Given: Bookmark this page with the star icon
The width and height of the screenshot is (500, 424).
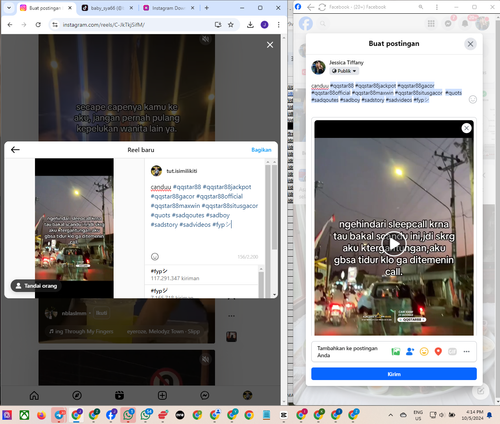Looking at the screenshot, I should pos(231,25).
